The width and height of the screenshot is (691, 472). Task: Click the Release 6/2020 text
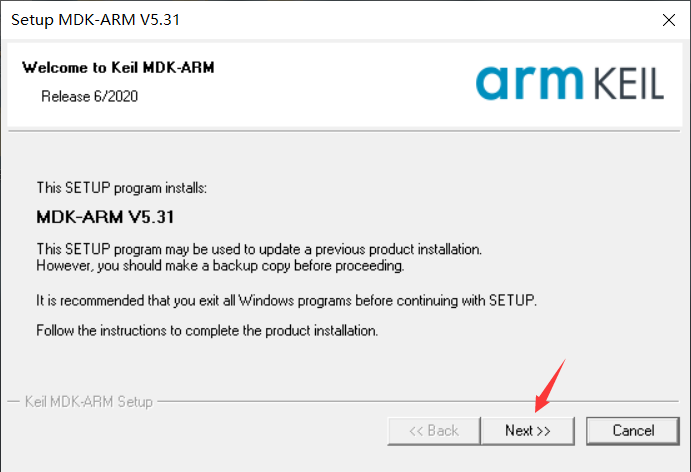point(89,97)
